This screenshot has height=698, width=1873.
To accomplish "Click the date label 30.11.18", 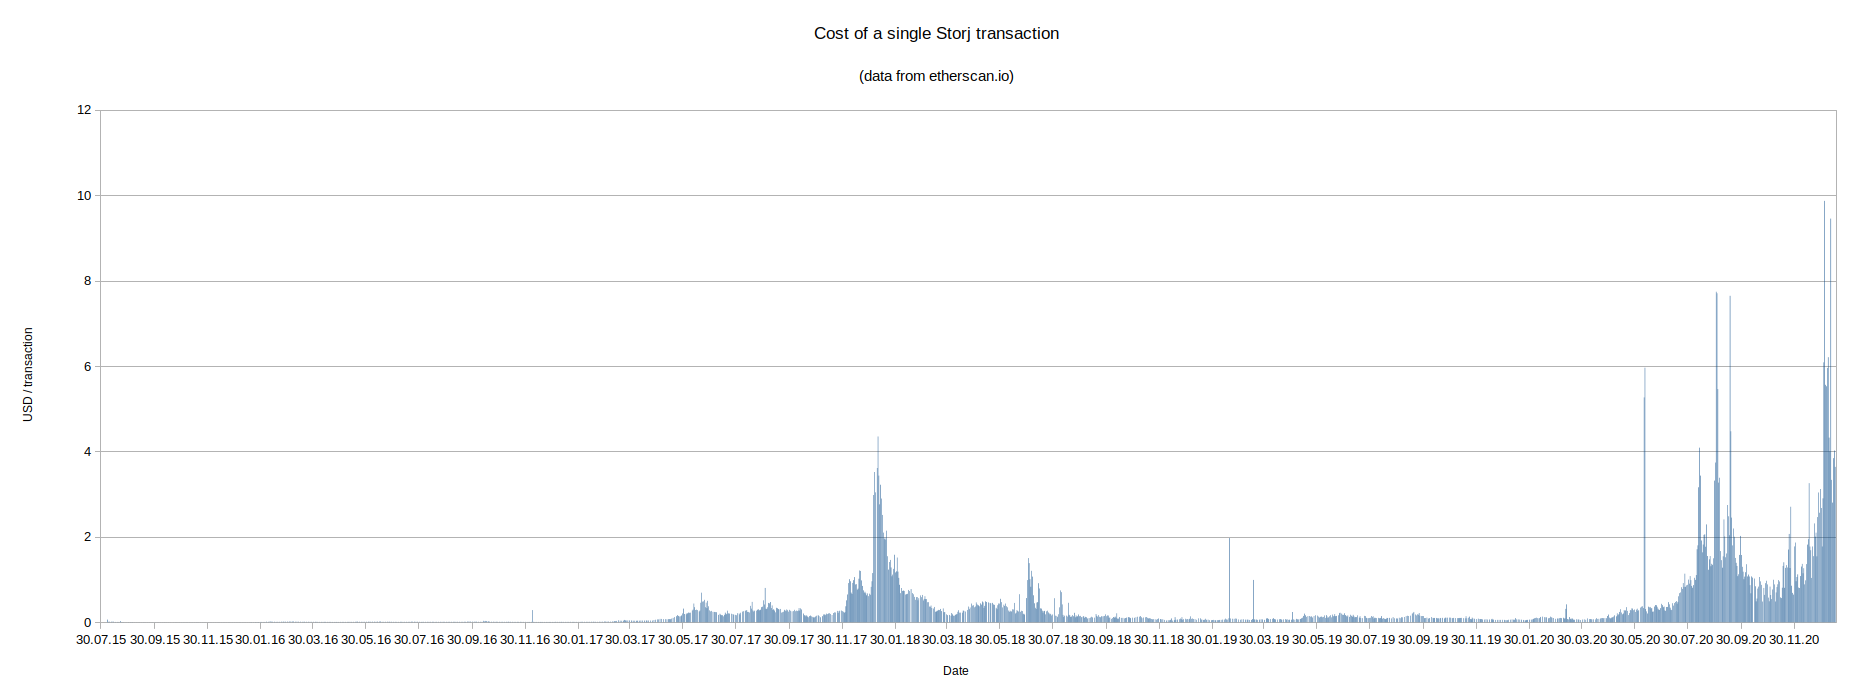I will coord(1159,639).
